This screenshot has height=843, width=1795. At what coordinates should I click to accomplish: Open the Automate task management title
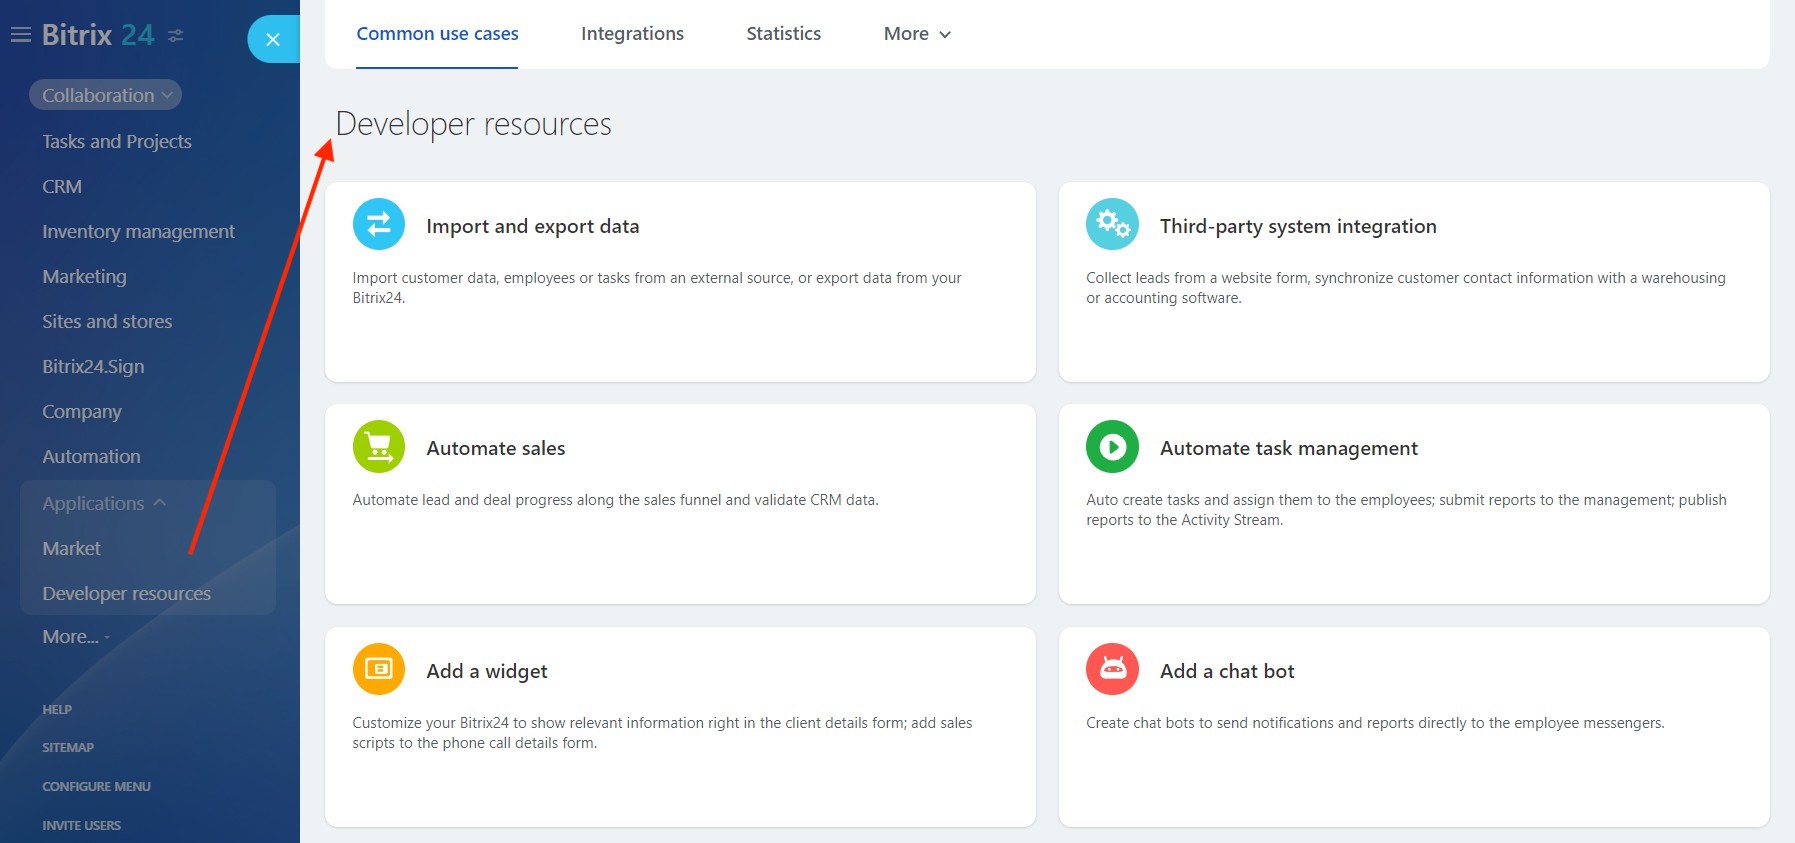coord(1289,448)
